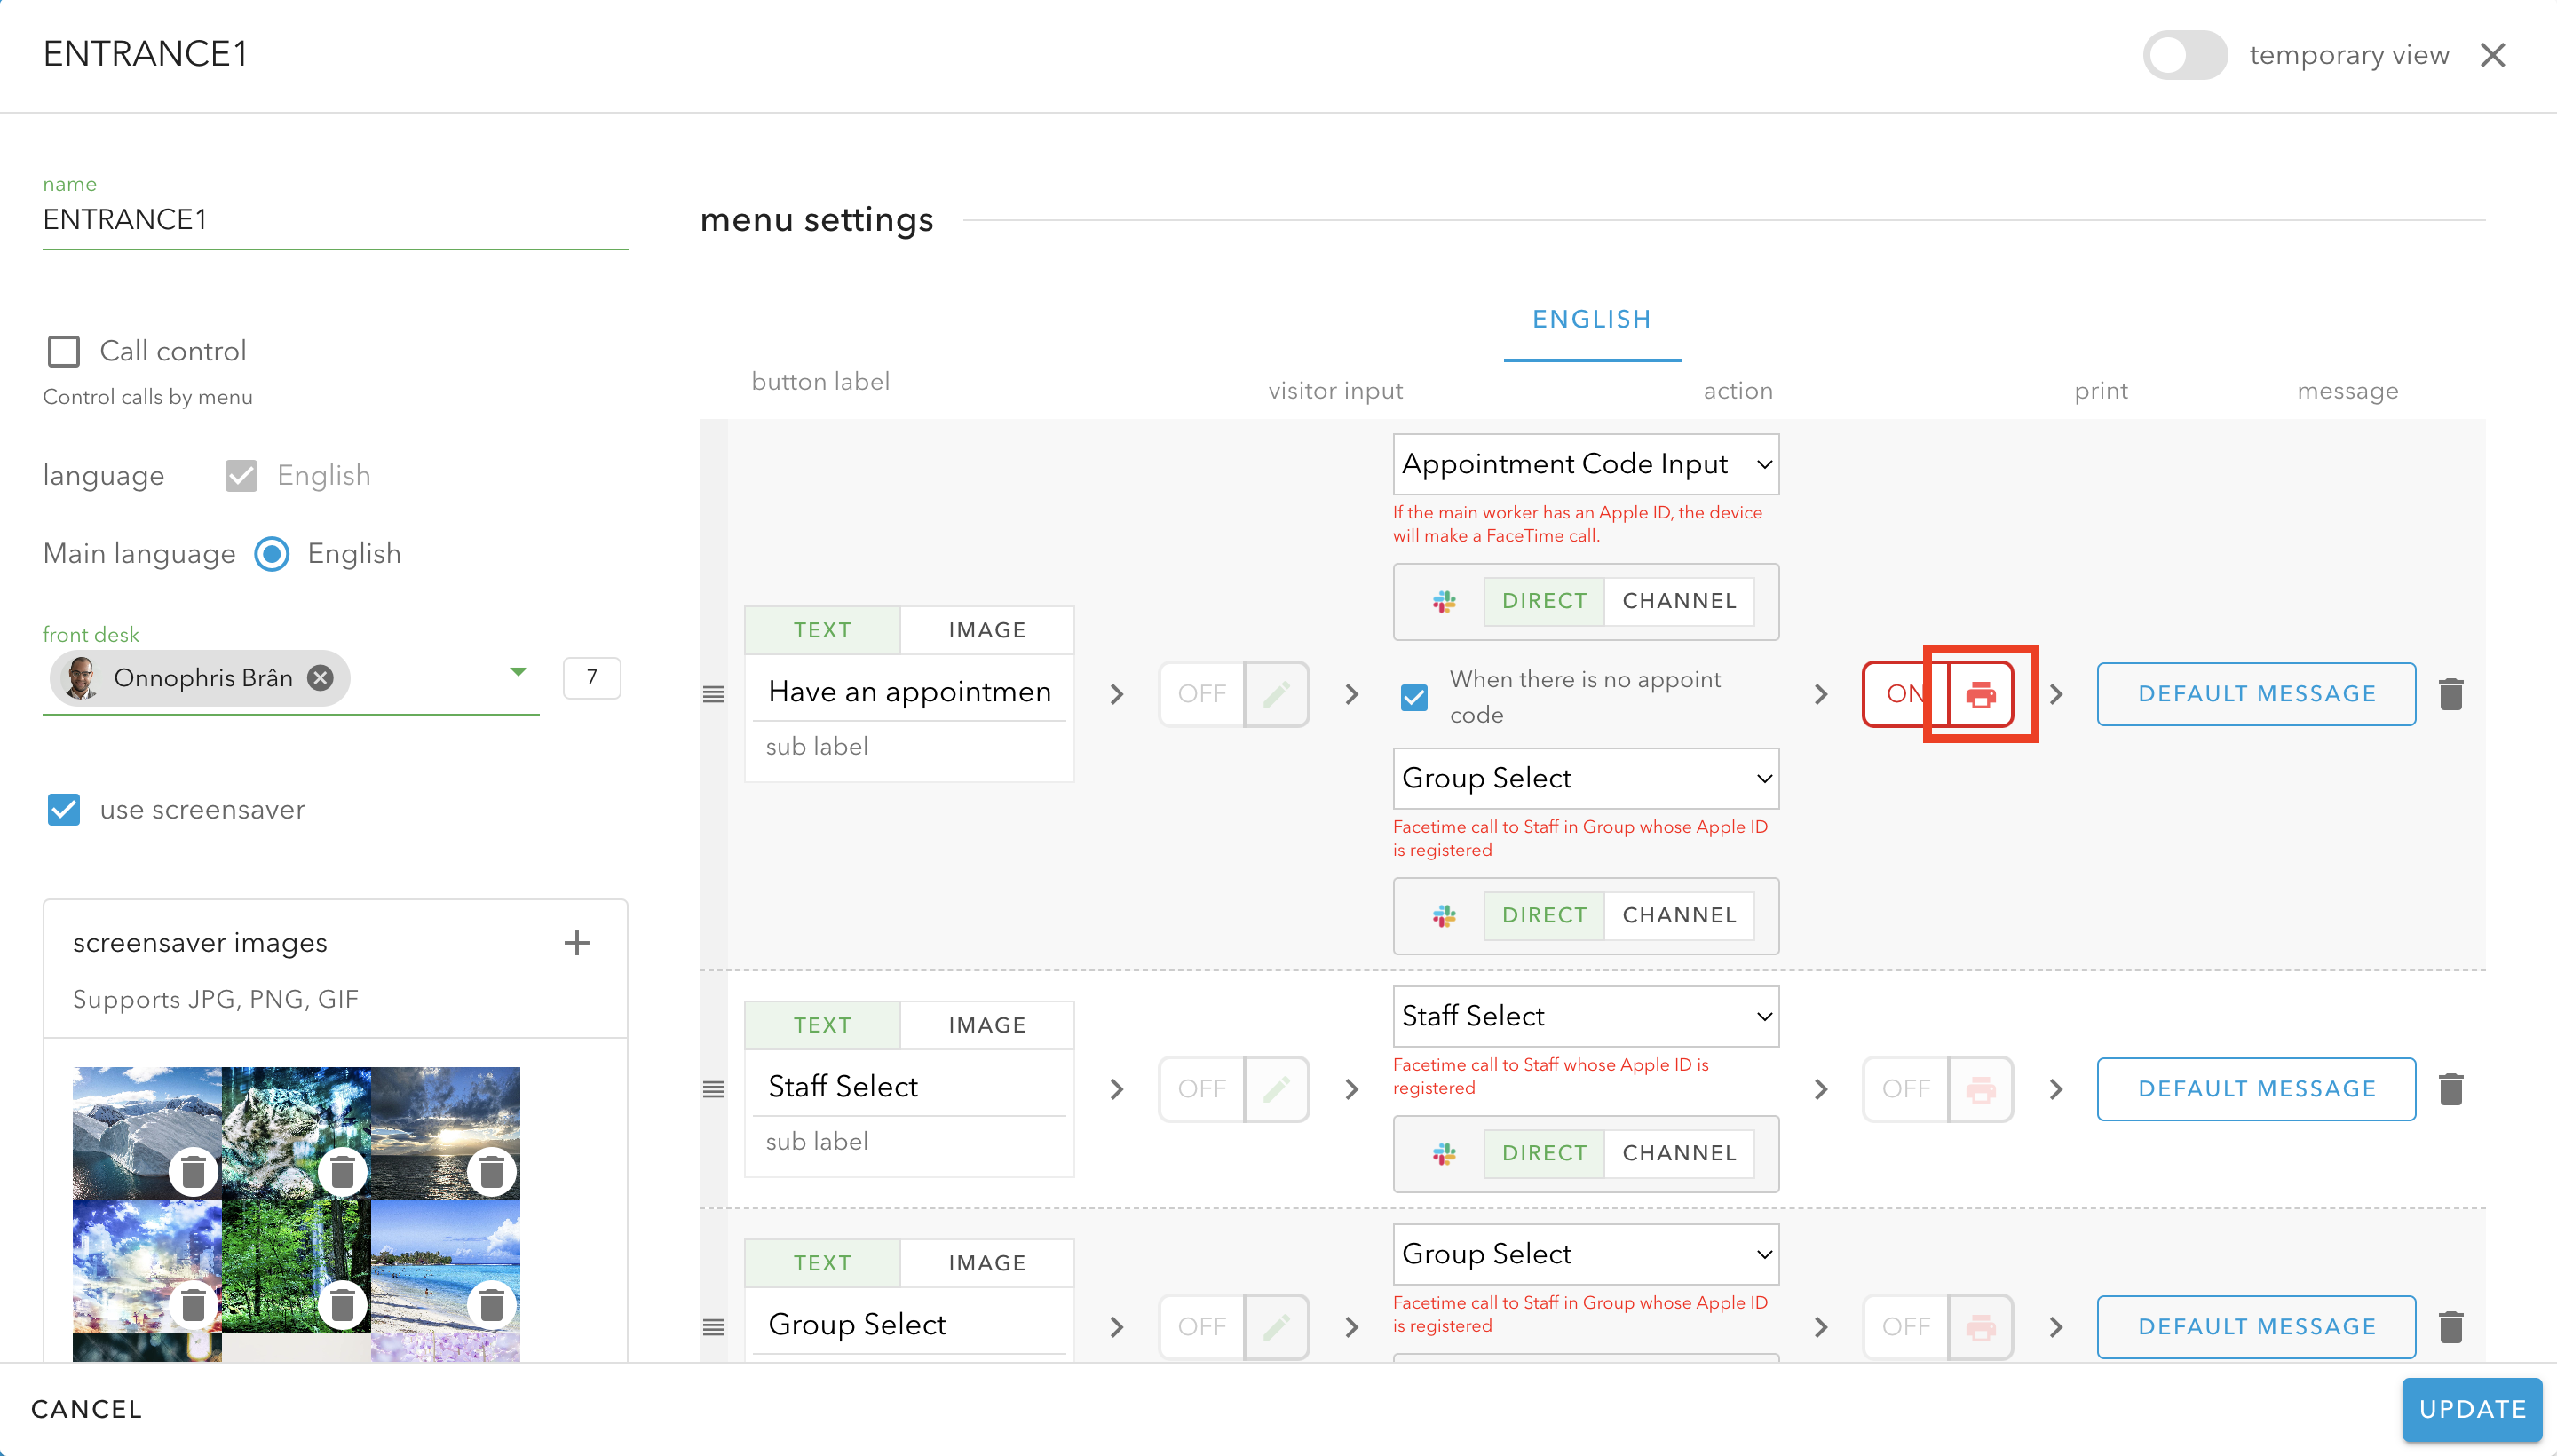Click the chevron before the appointment row's DEFAULT MESSAGE
Screen dimensions: 2557x1456
click(2055, 694)
